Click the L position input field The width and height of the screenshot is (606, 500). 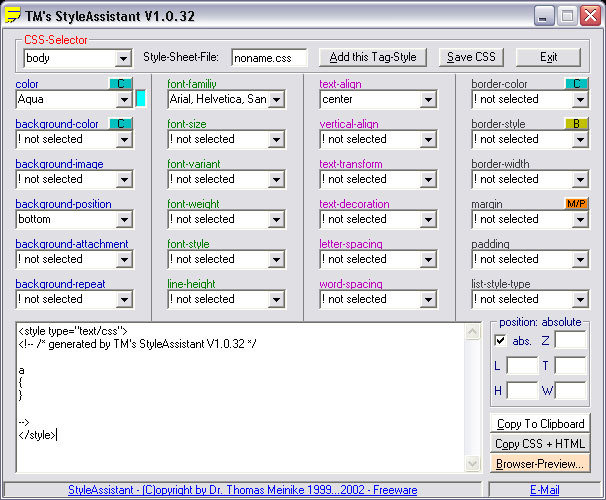[x=522, y=365]
